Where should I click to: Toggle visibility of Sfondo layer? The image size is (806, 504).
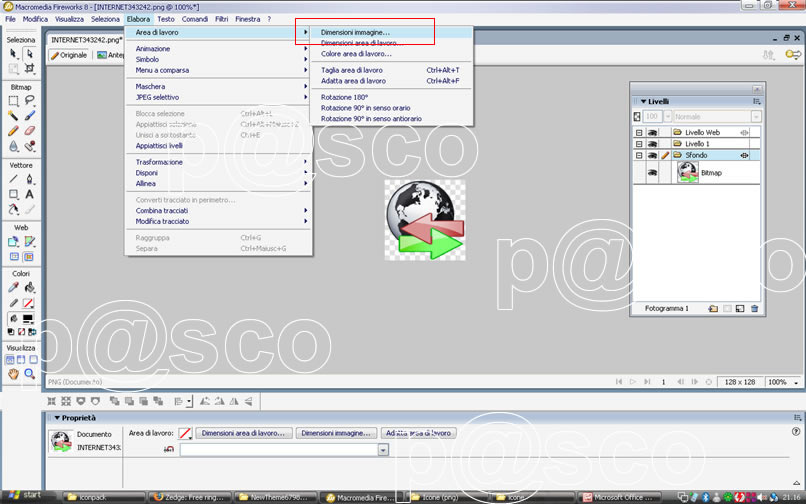click(652, 155)
